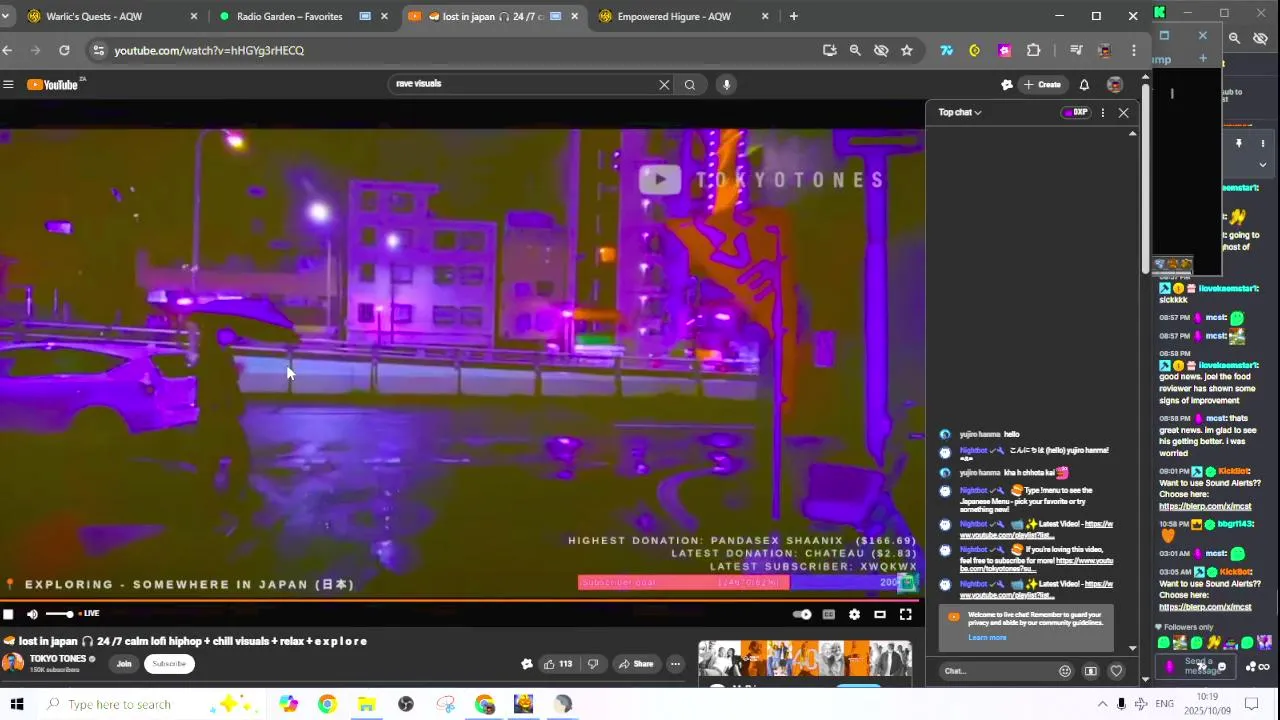Open YouTube hamburger guide menu
1280x720 pixels.
[x=8, y=85]
